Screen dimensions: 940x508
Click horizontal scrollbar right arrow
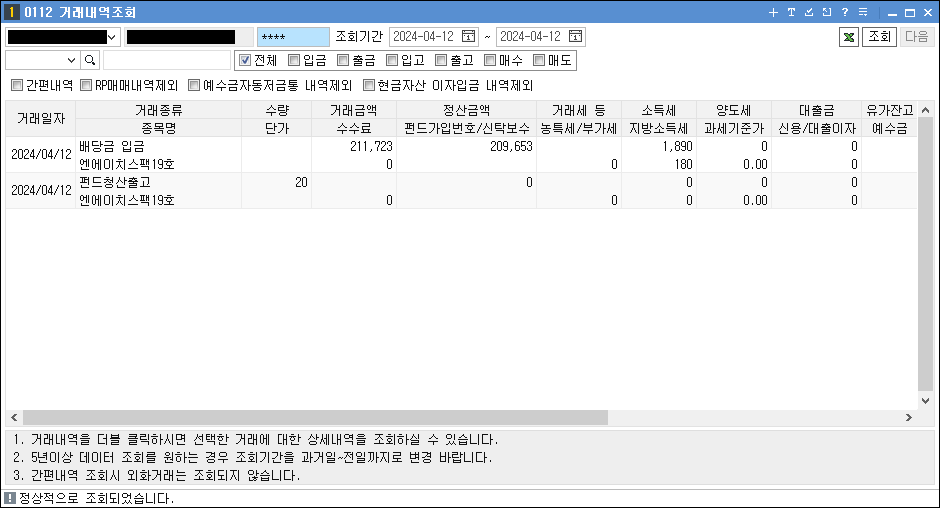(909, 417)
